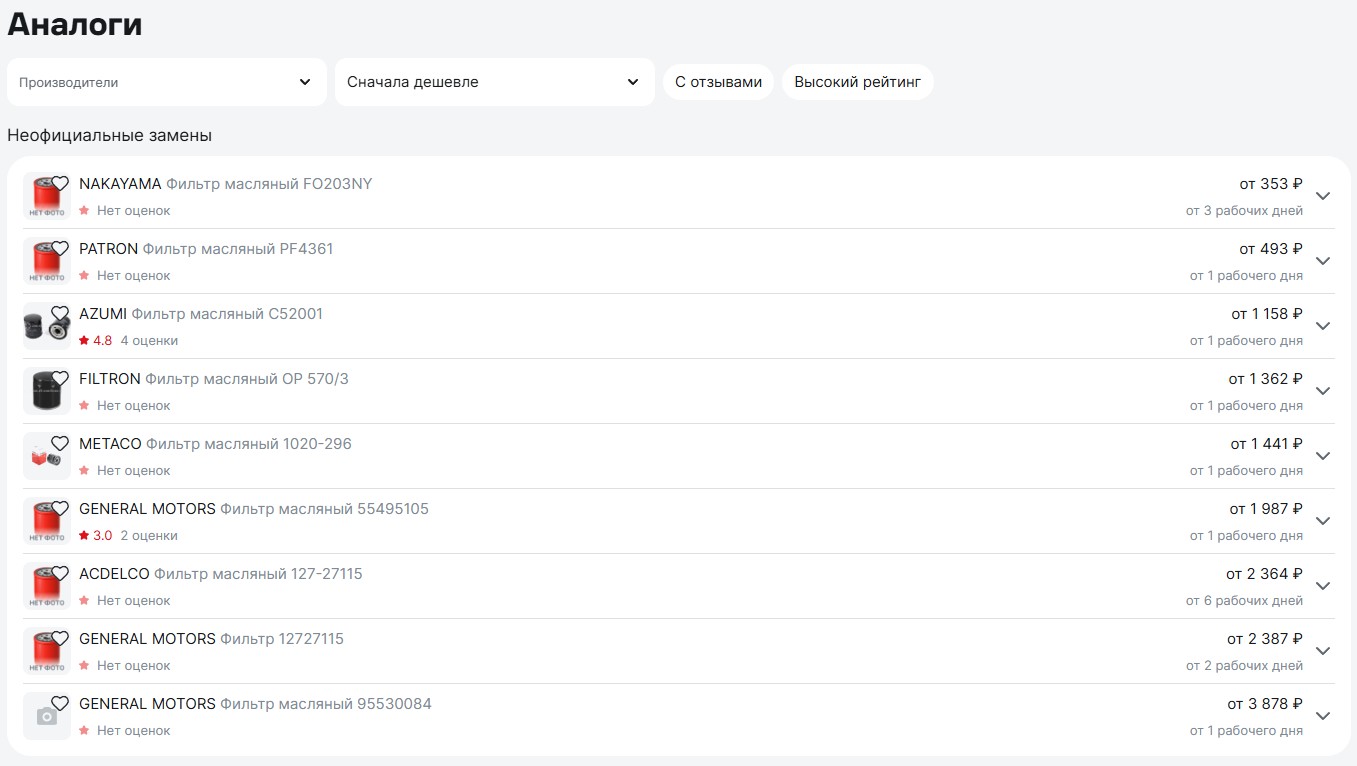Viewport: 1357px width, 766px height.
Task: Save FILTRON OP 570/3 to favorites
Action: click(60, 378)
